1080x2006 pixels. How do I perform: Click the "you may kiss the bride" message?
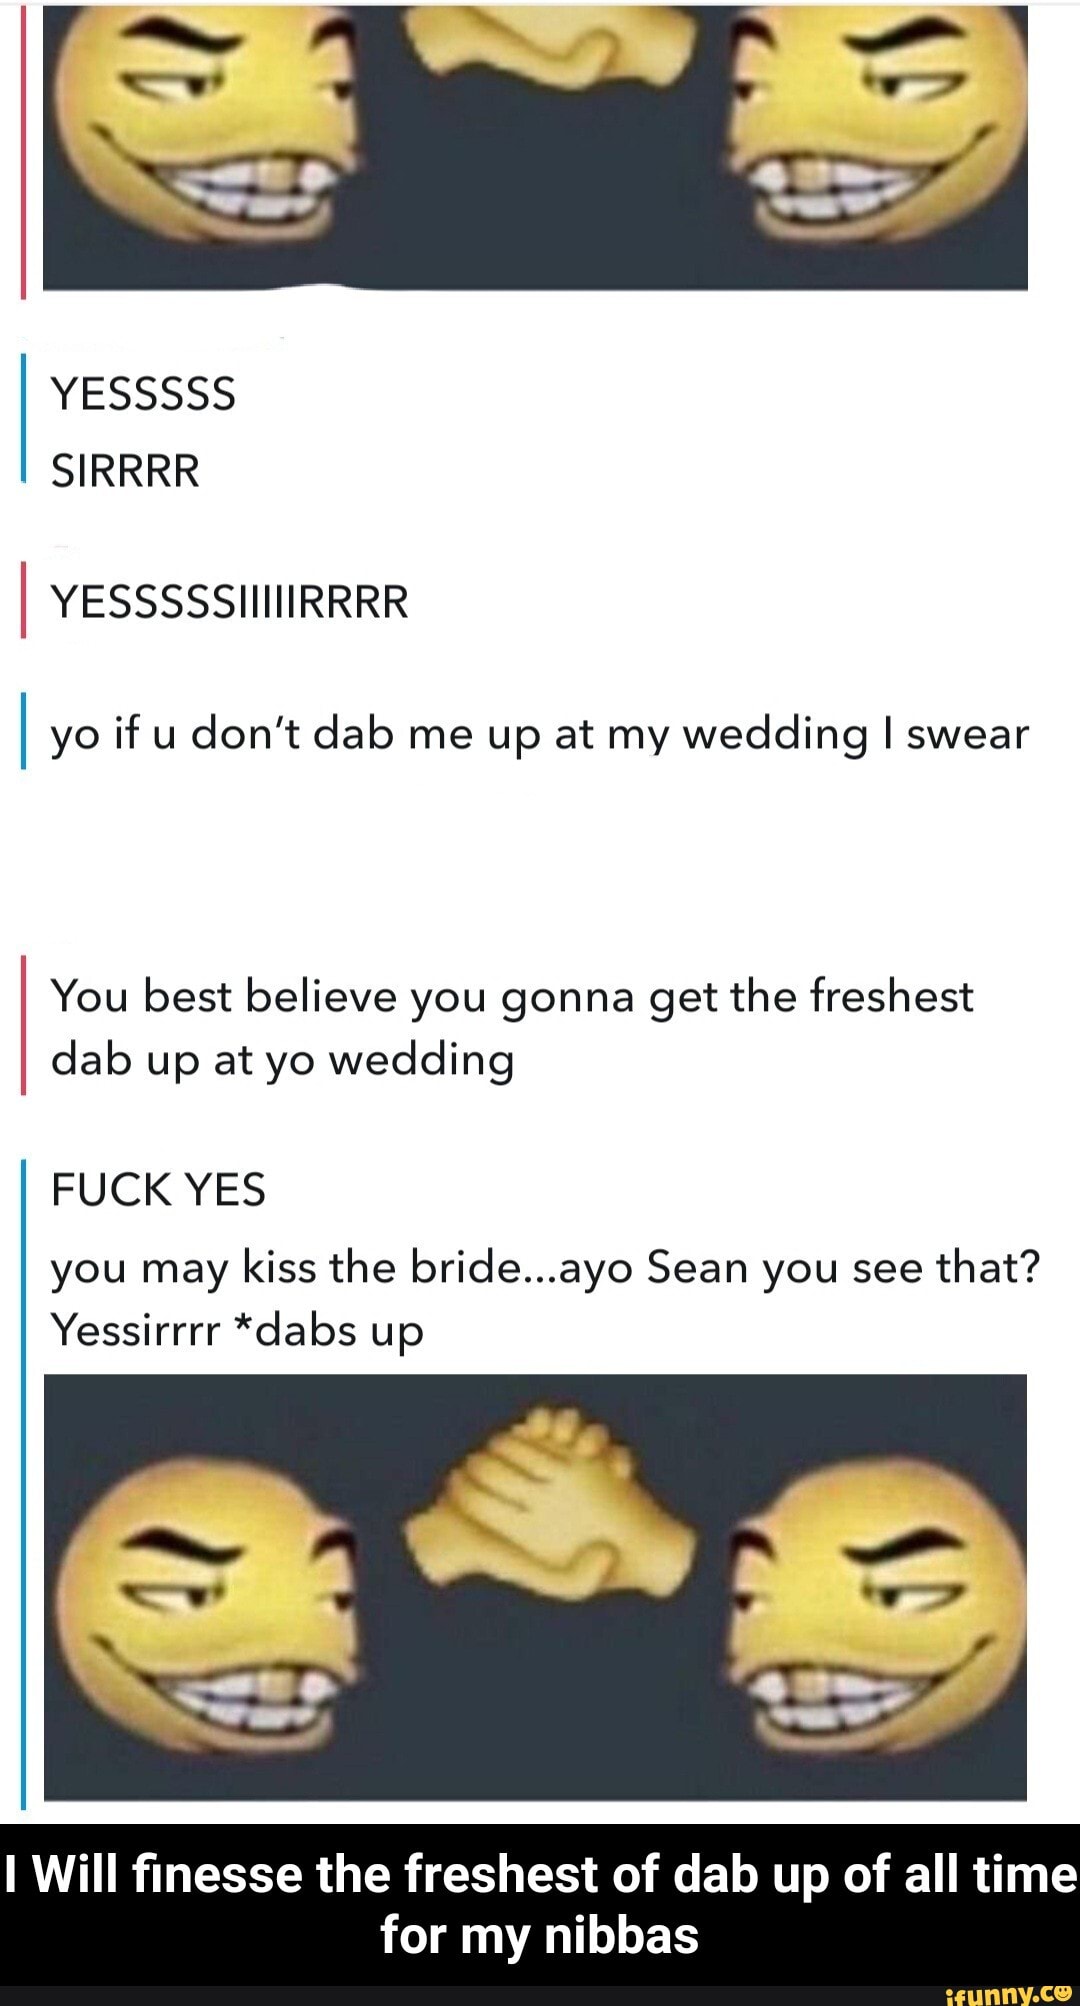click(x=546, y=1268)
